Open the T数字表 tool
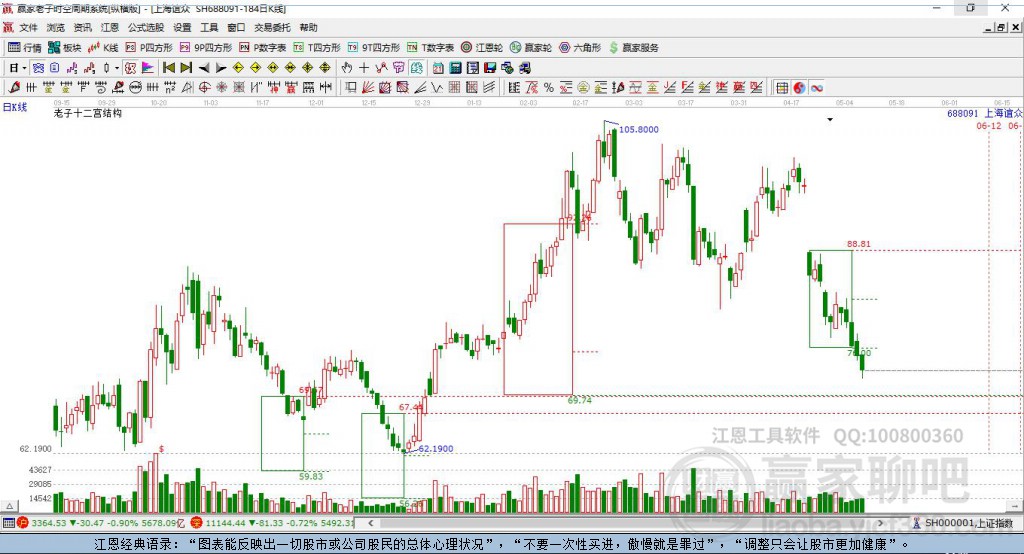 430,48
